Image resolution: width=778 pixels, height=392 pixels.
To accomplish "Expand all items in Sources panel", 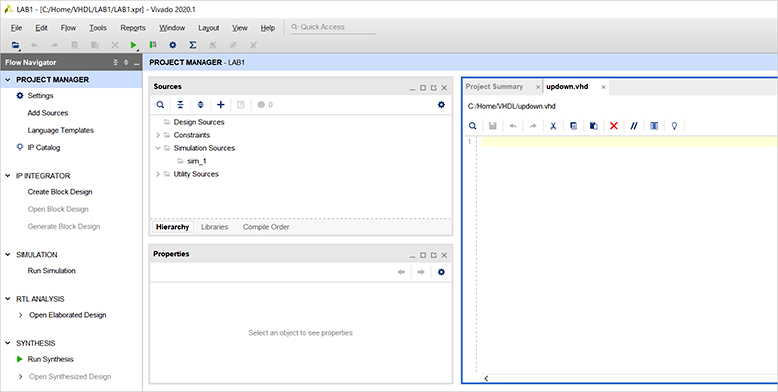I will coord(200,105).
